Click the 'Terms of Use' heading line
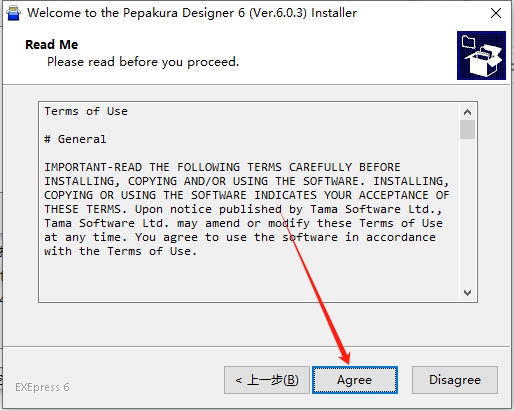Screen dimensions: 514x411 86,111
